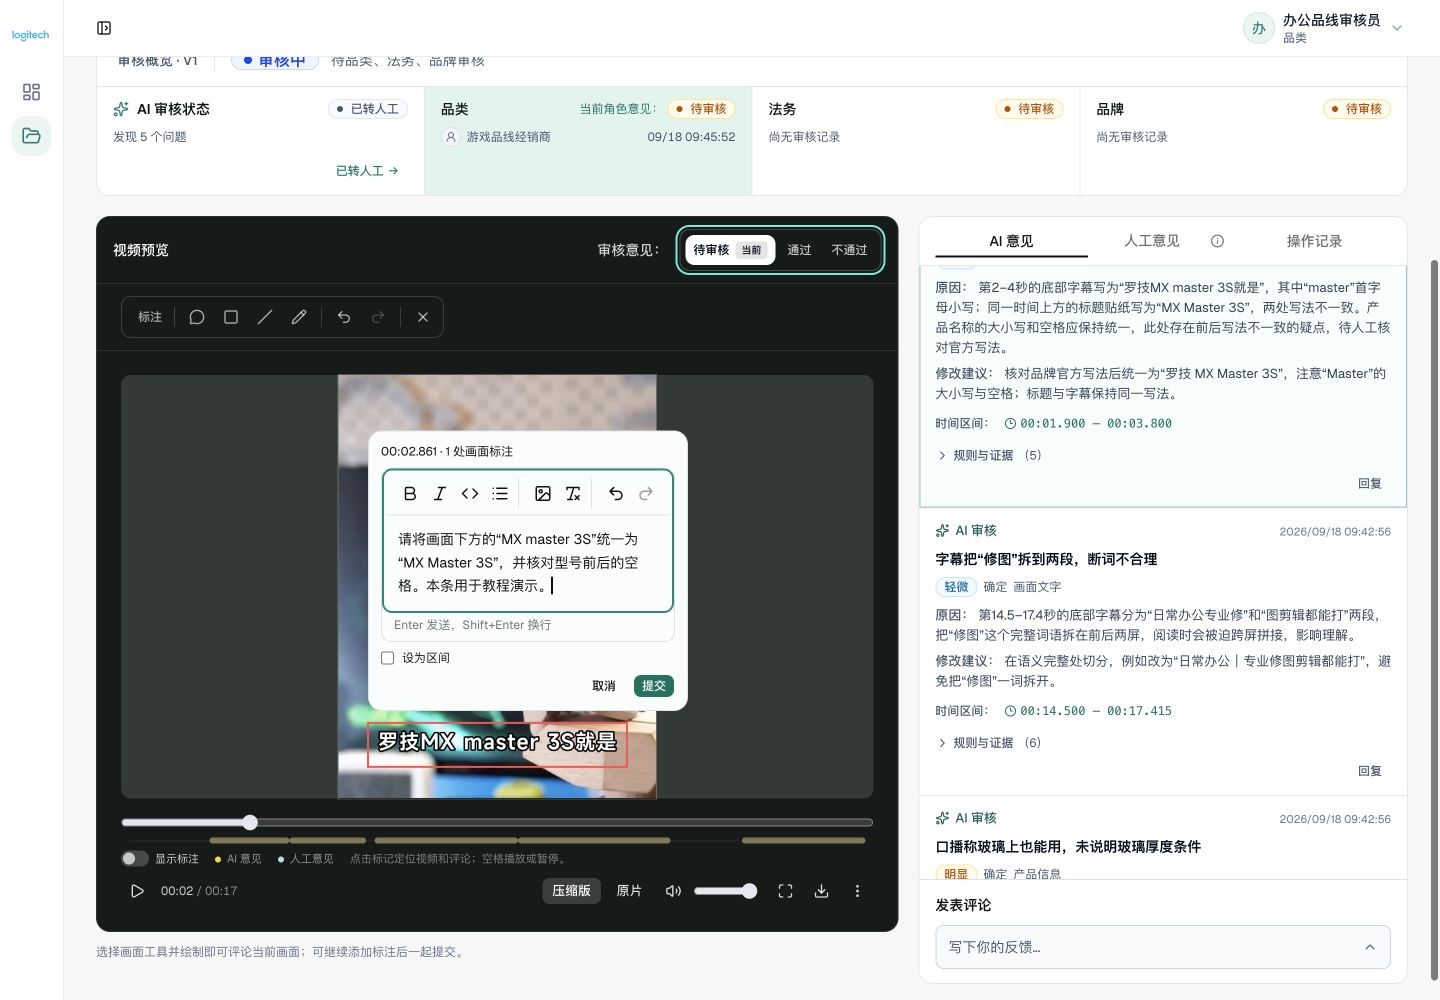
Task: Redo annotation in toolbar
Action: (x=378, y=317)
